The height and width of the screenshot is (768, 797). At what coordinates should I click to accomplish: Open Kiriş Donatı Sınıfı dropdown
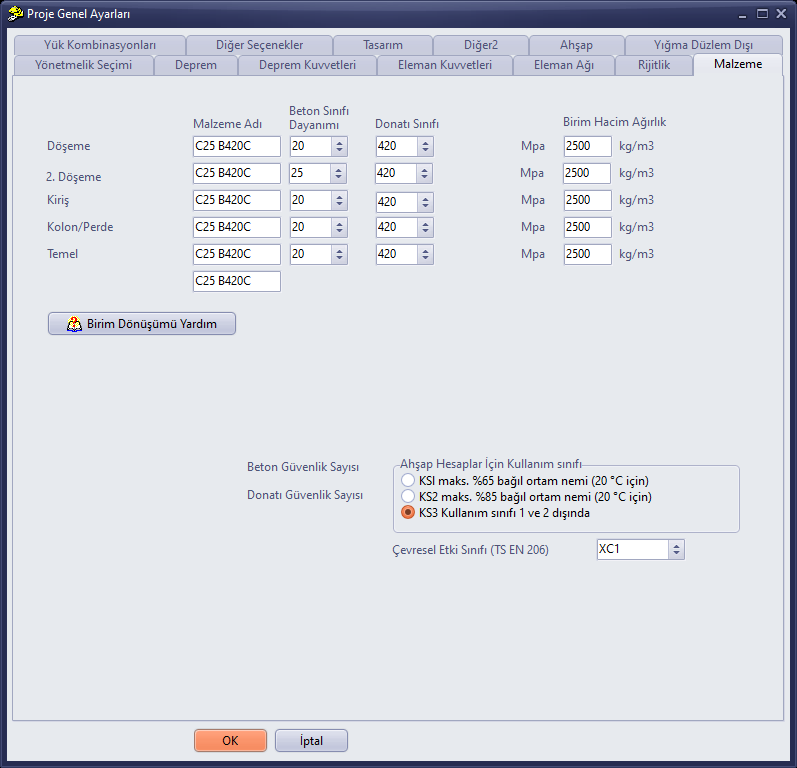click(x=425, y=202)
